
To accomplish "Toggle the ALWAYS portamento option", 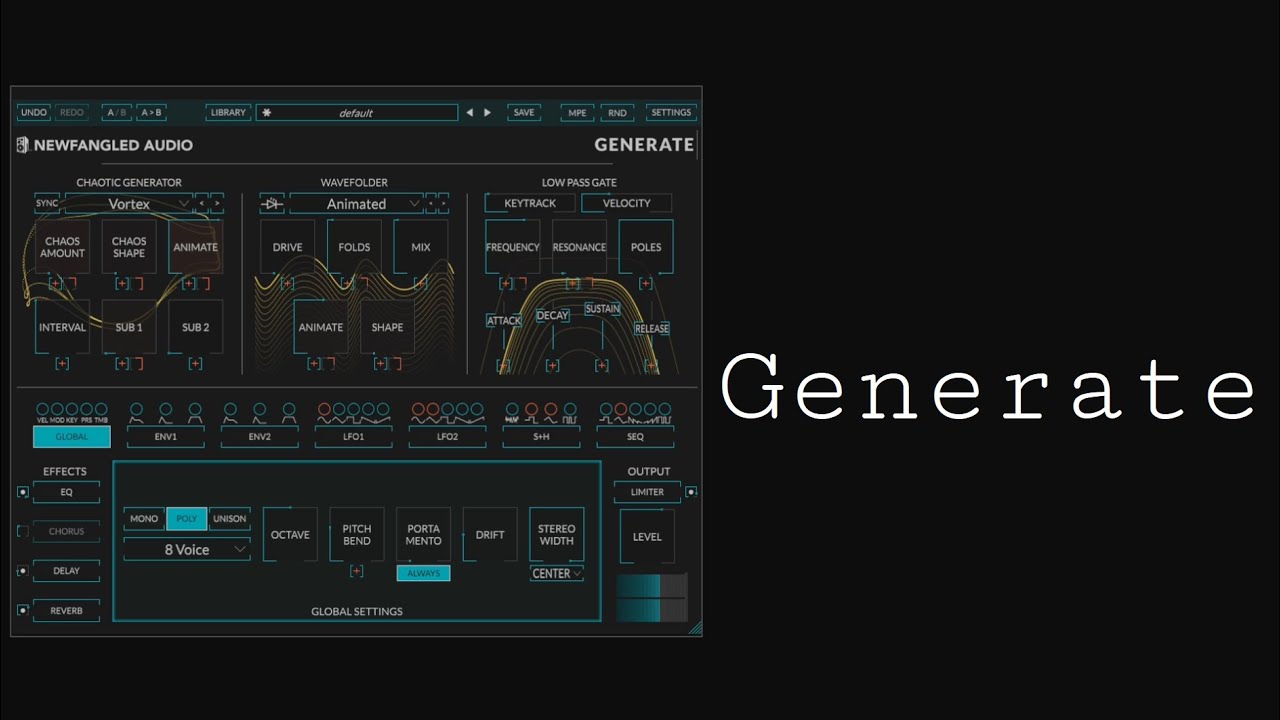I will click(x=424, y=573).
